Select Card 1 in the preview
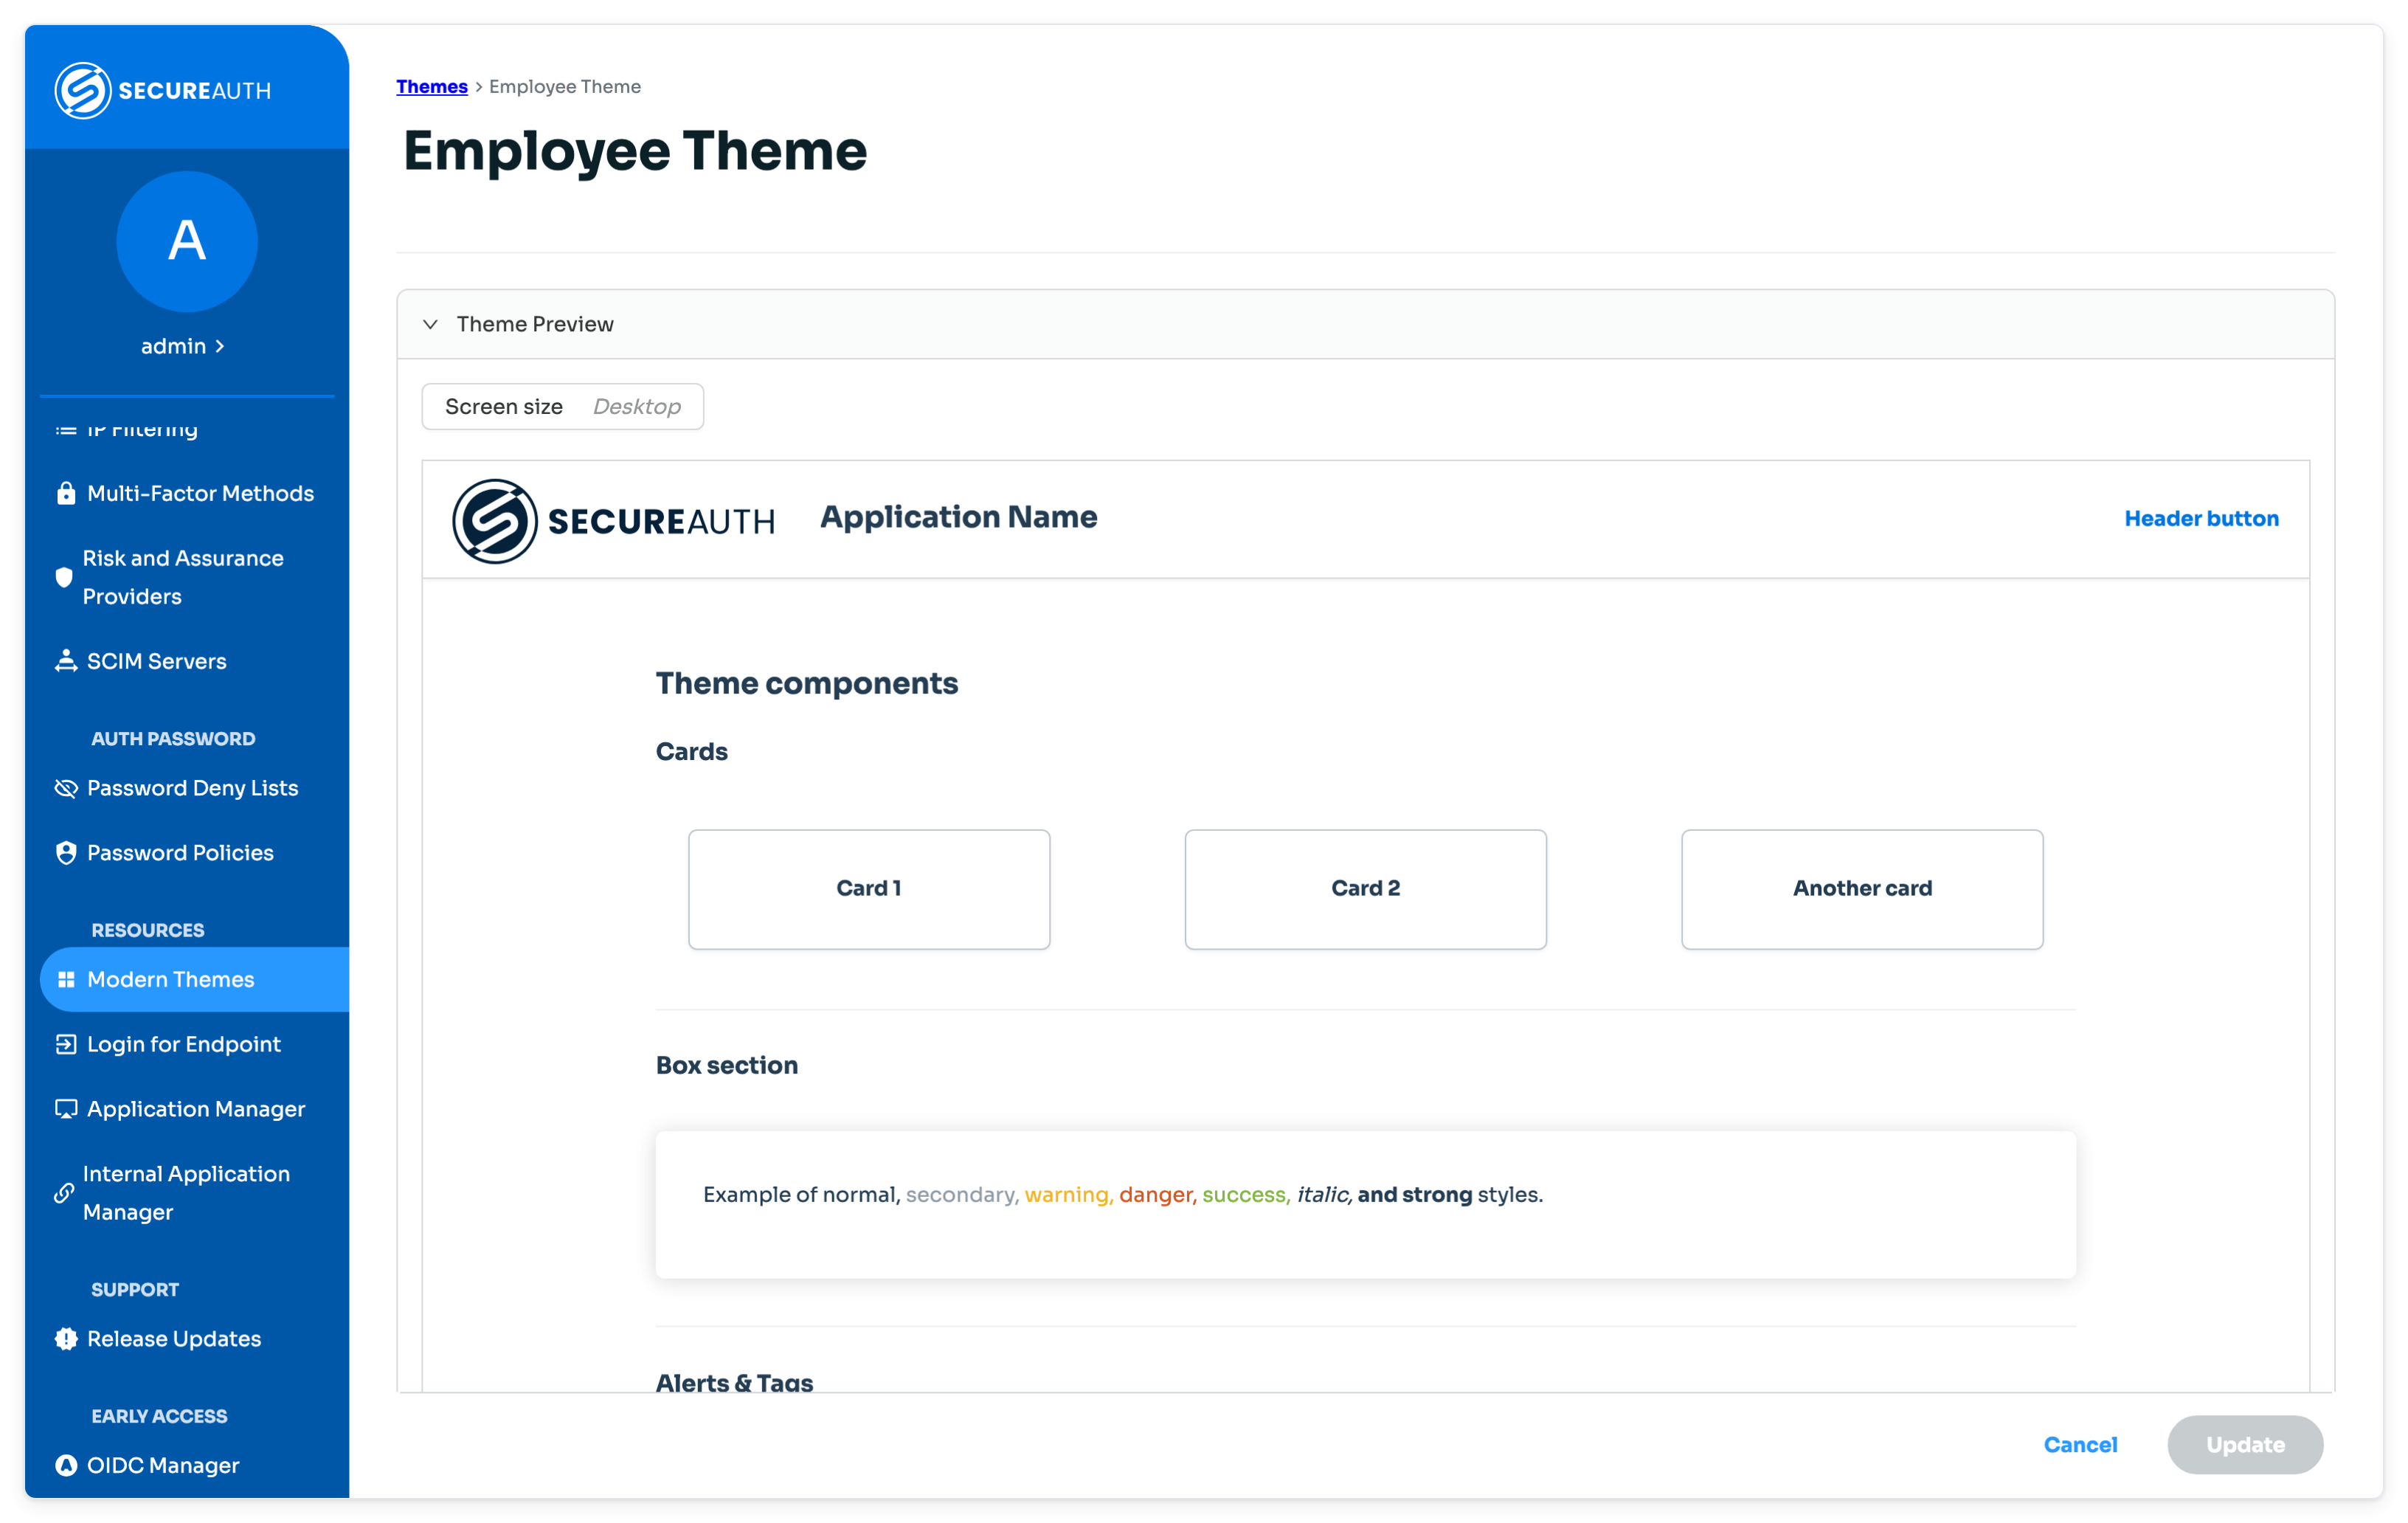 coord(869,889)
